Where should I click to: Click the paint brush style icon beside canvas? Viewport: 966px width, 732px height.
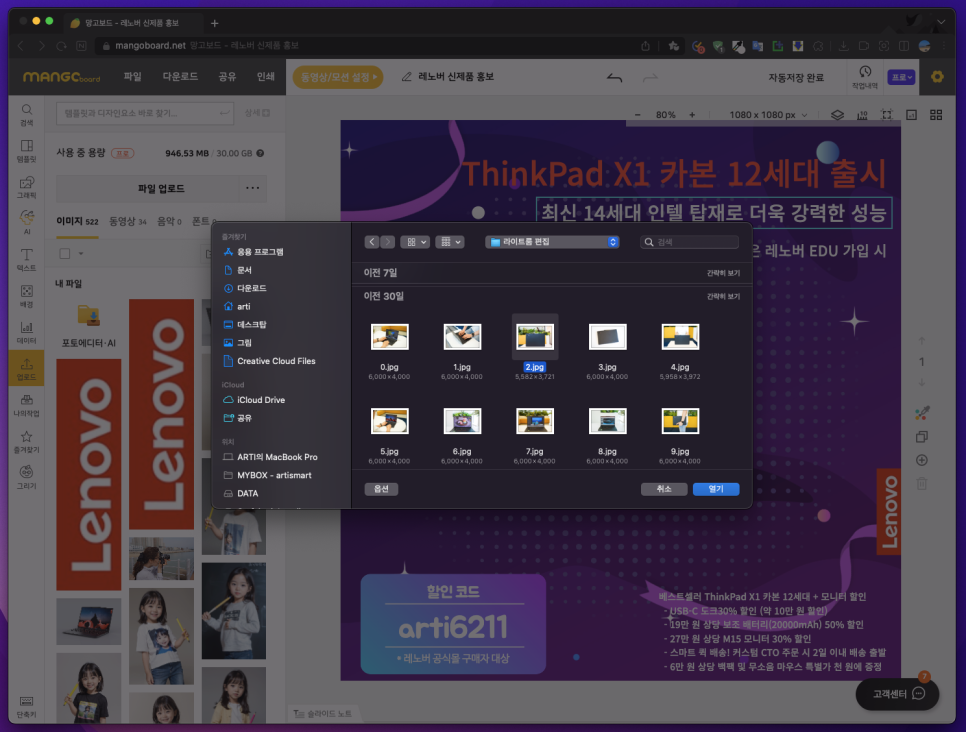pos(922,413)
